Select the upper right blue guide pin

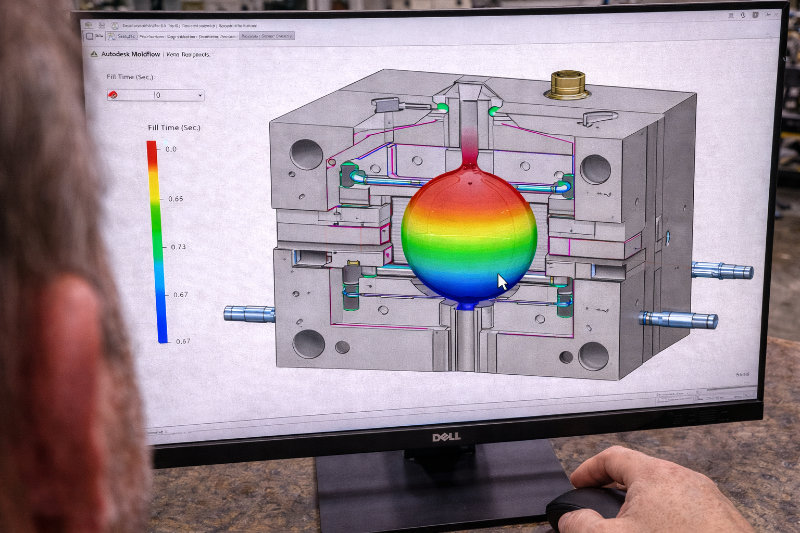722,270
